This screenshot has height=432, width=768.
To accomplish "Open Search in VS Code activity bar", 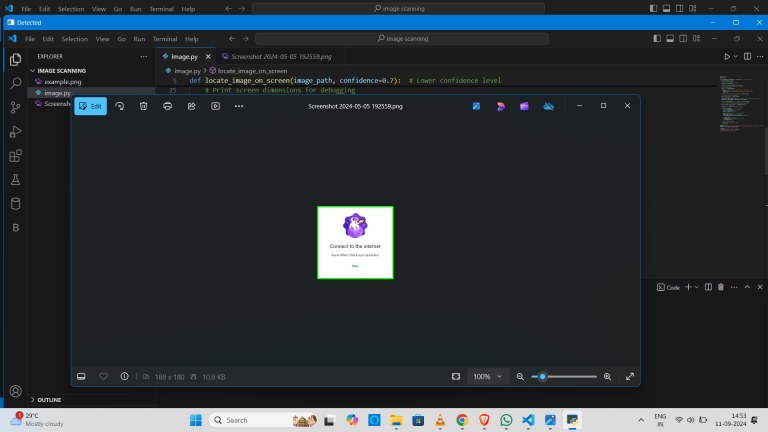I will pos(15,83).
